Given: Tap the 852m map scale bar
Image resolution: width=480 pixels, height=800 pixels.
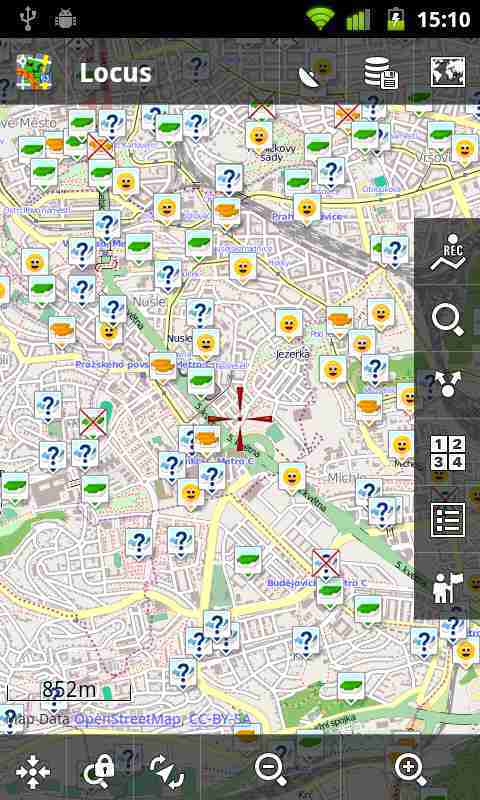Looking at the screenshot, I should point(69,691).
